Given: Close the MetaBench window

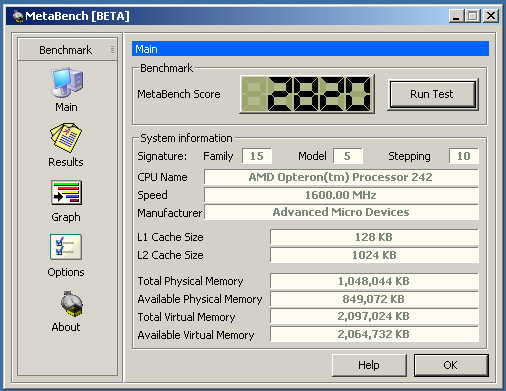Looking at the screenshot, I should [x=491, y=16].
